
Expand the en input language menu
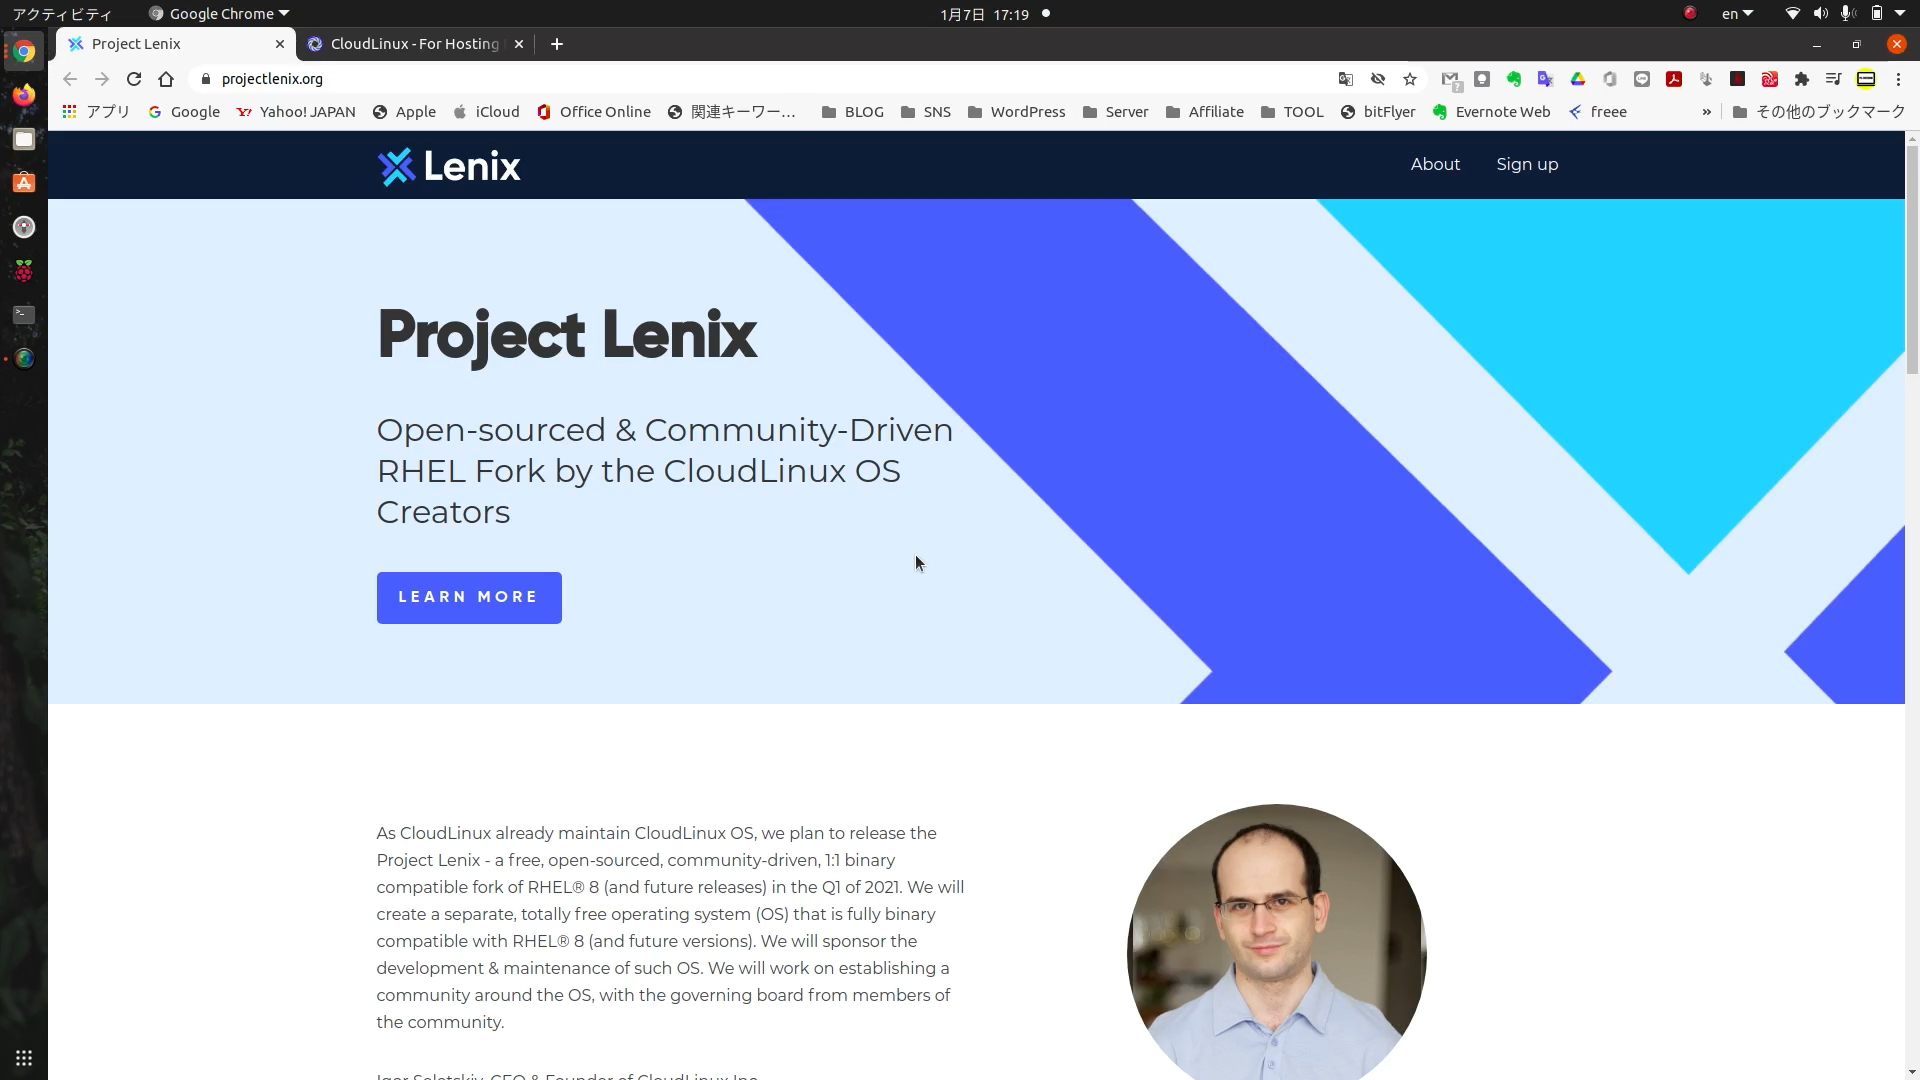[x=1737, y=14]
